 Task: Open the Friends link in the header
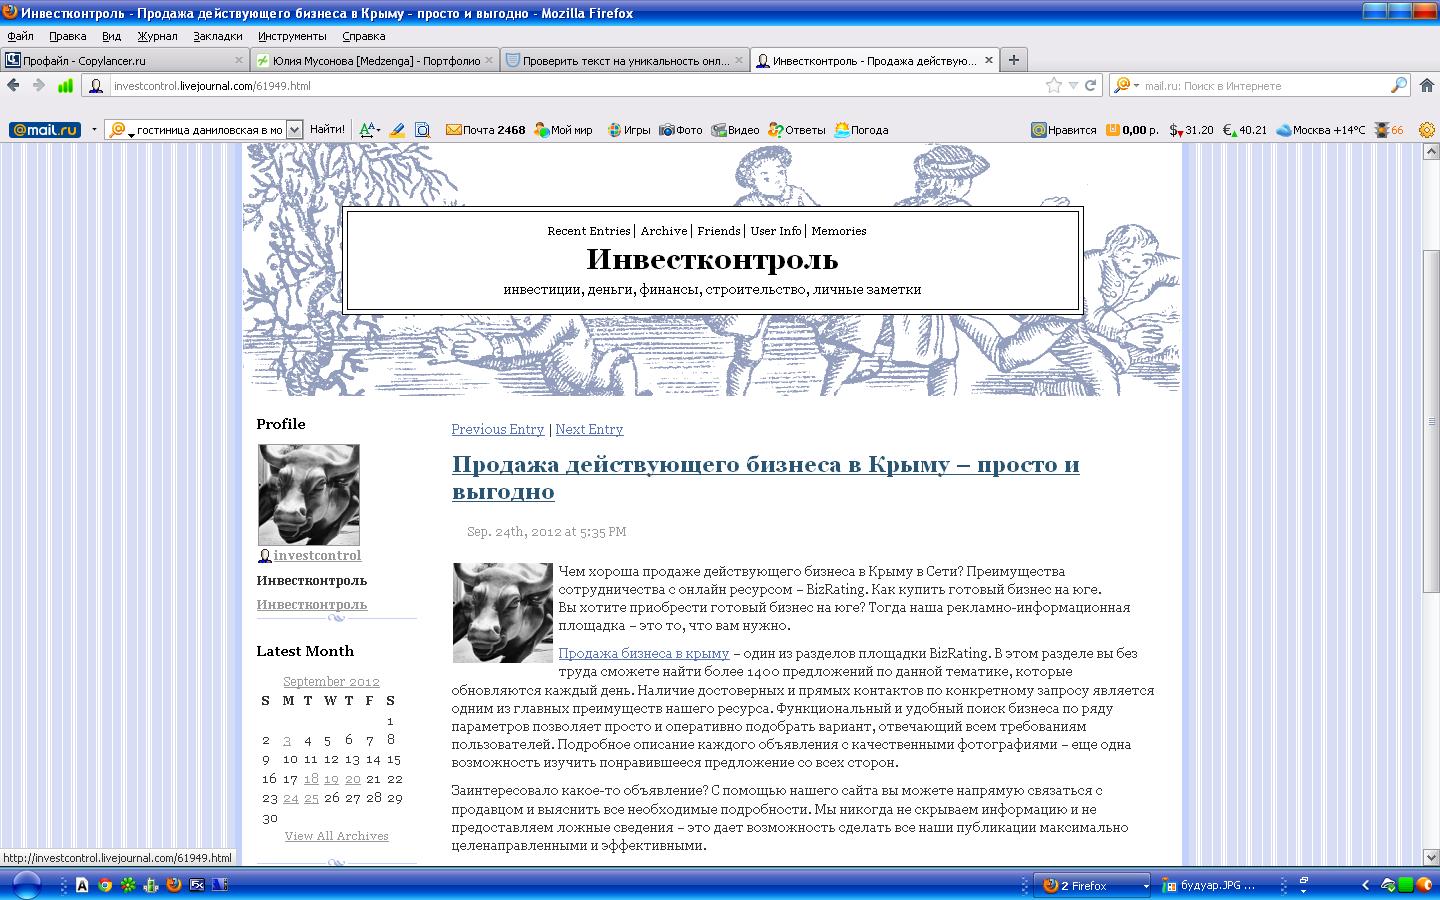pyautogui.click(x=719, y=231)
